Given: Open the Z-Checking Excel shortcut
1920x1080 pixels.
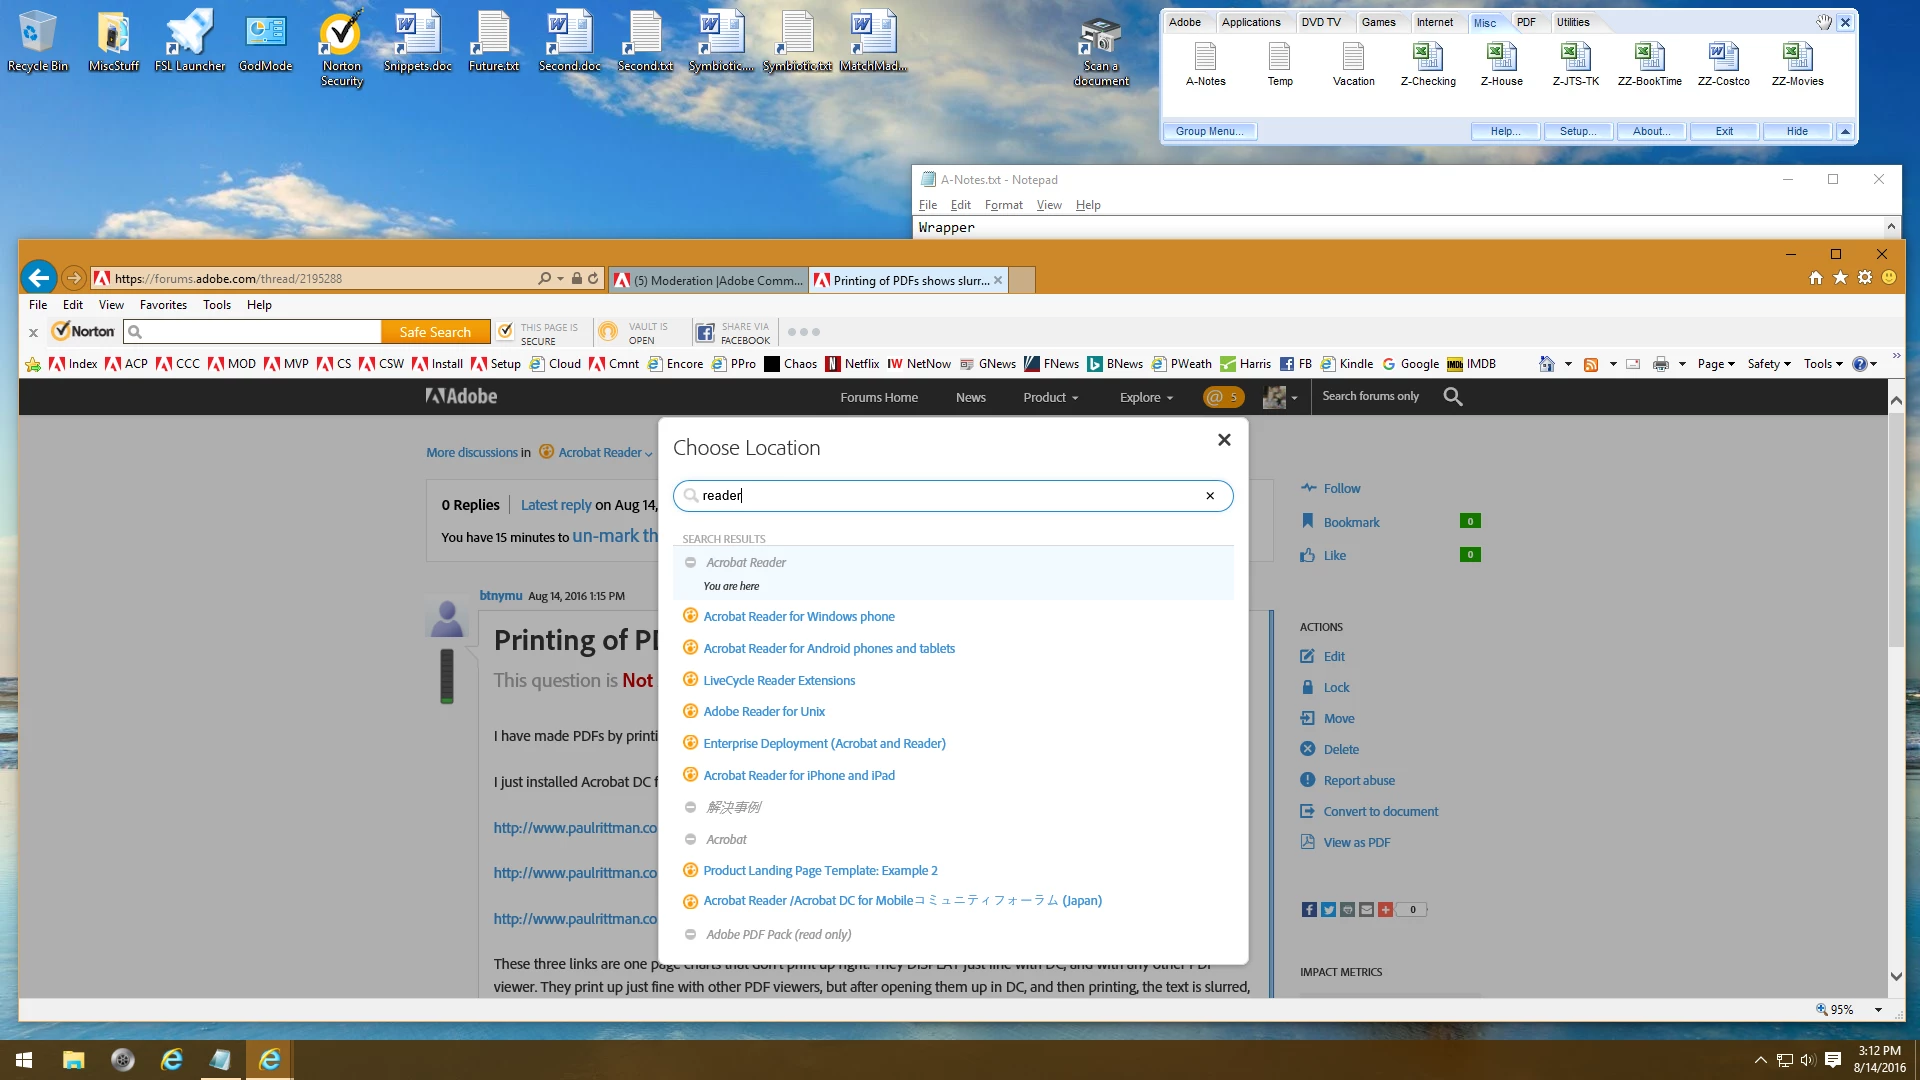Looking at the screenshot, I should (x=1427, y=58).
